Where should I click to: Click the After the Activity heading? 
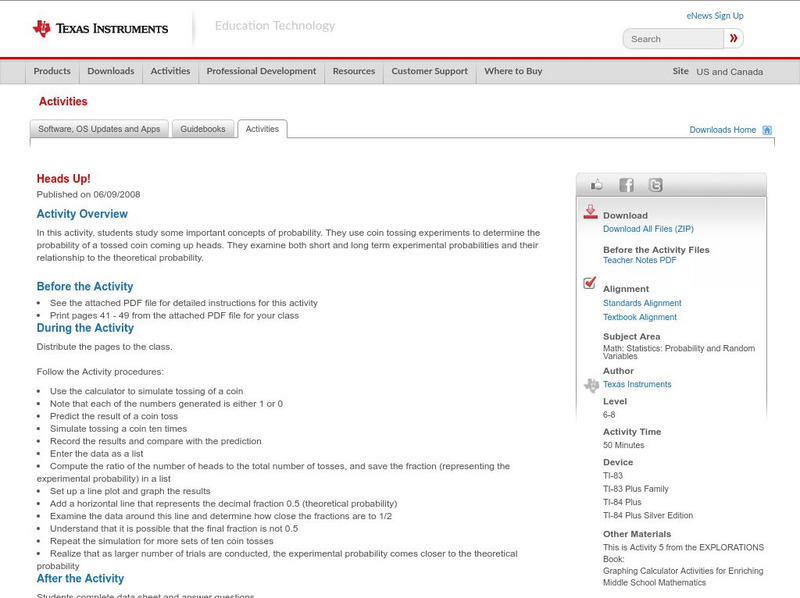pyautogui.click(x=80, y=578)
